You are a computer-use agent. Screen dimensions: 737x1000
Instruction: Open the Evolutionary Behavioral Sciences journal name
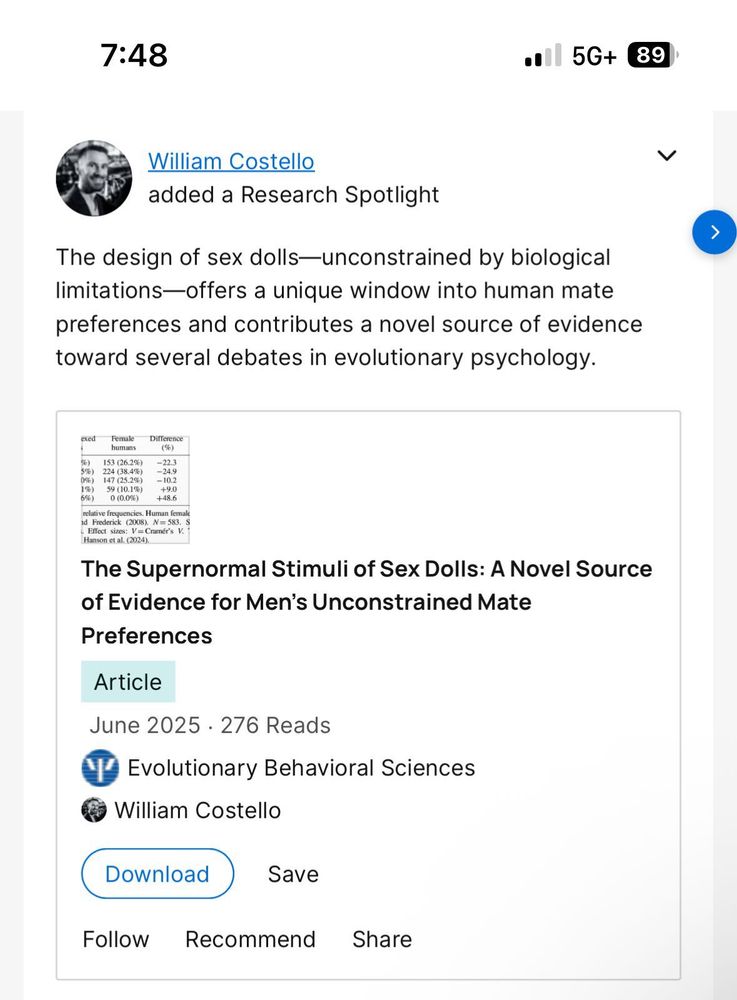coord(301,768)
